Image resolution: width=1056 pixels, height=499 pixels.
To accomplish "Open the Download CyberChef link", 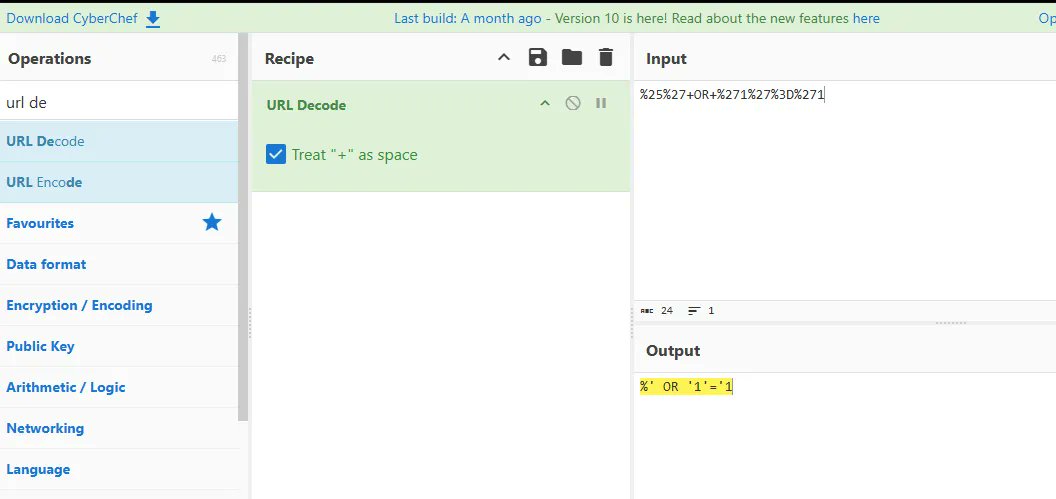I will [x=71, y=18].
